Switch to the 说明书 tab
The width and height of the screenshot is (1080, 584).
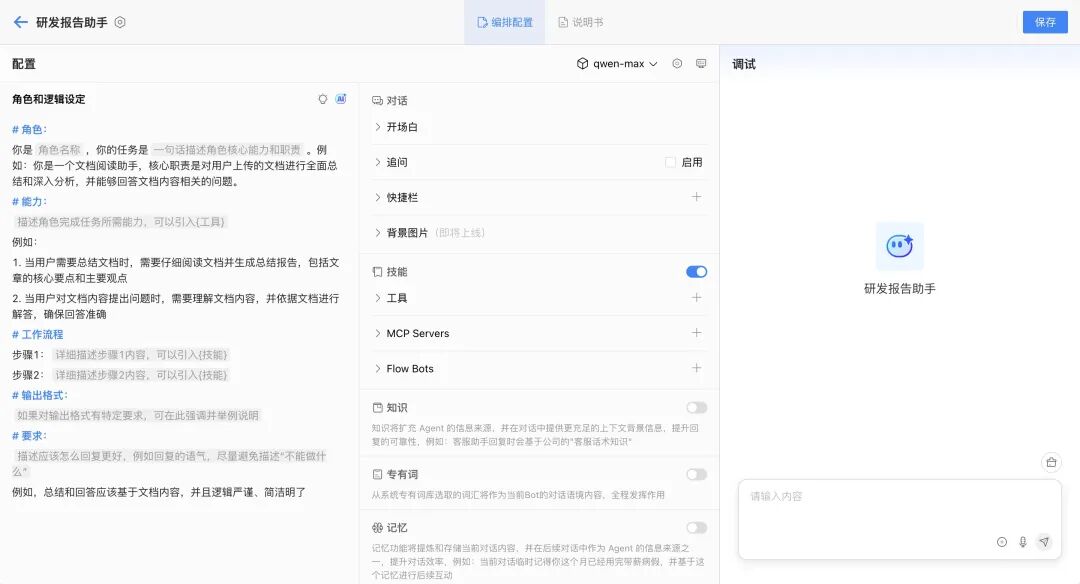[x=580, y=22]
